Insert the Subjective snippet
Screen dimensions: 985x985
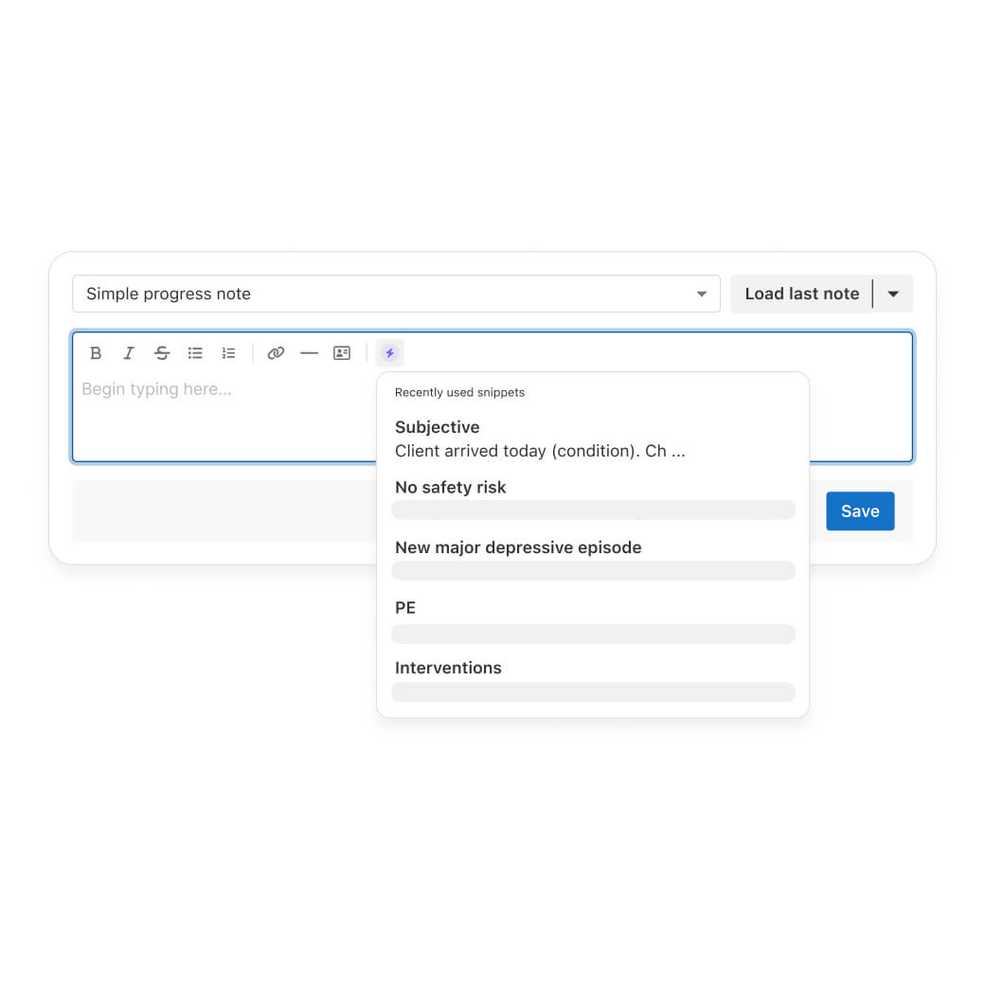coord(593,438)
